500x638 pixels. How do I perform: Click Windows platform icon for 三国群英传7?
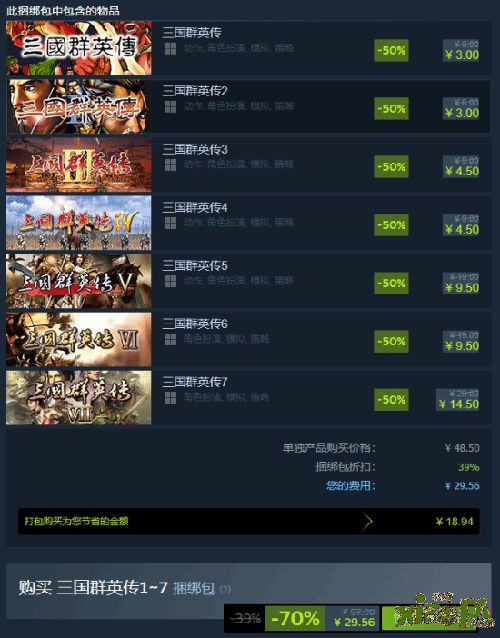[170, 398]
